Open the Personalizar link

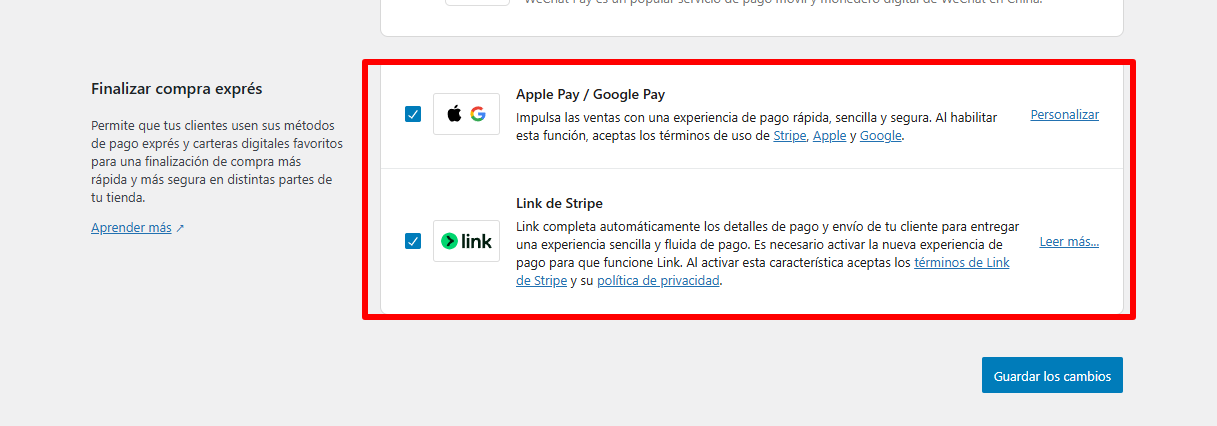click(1064, 115)
